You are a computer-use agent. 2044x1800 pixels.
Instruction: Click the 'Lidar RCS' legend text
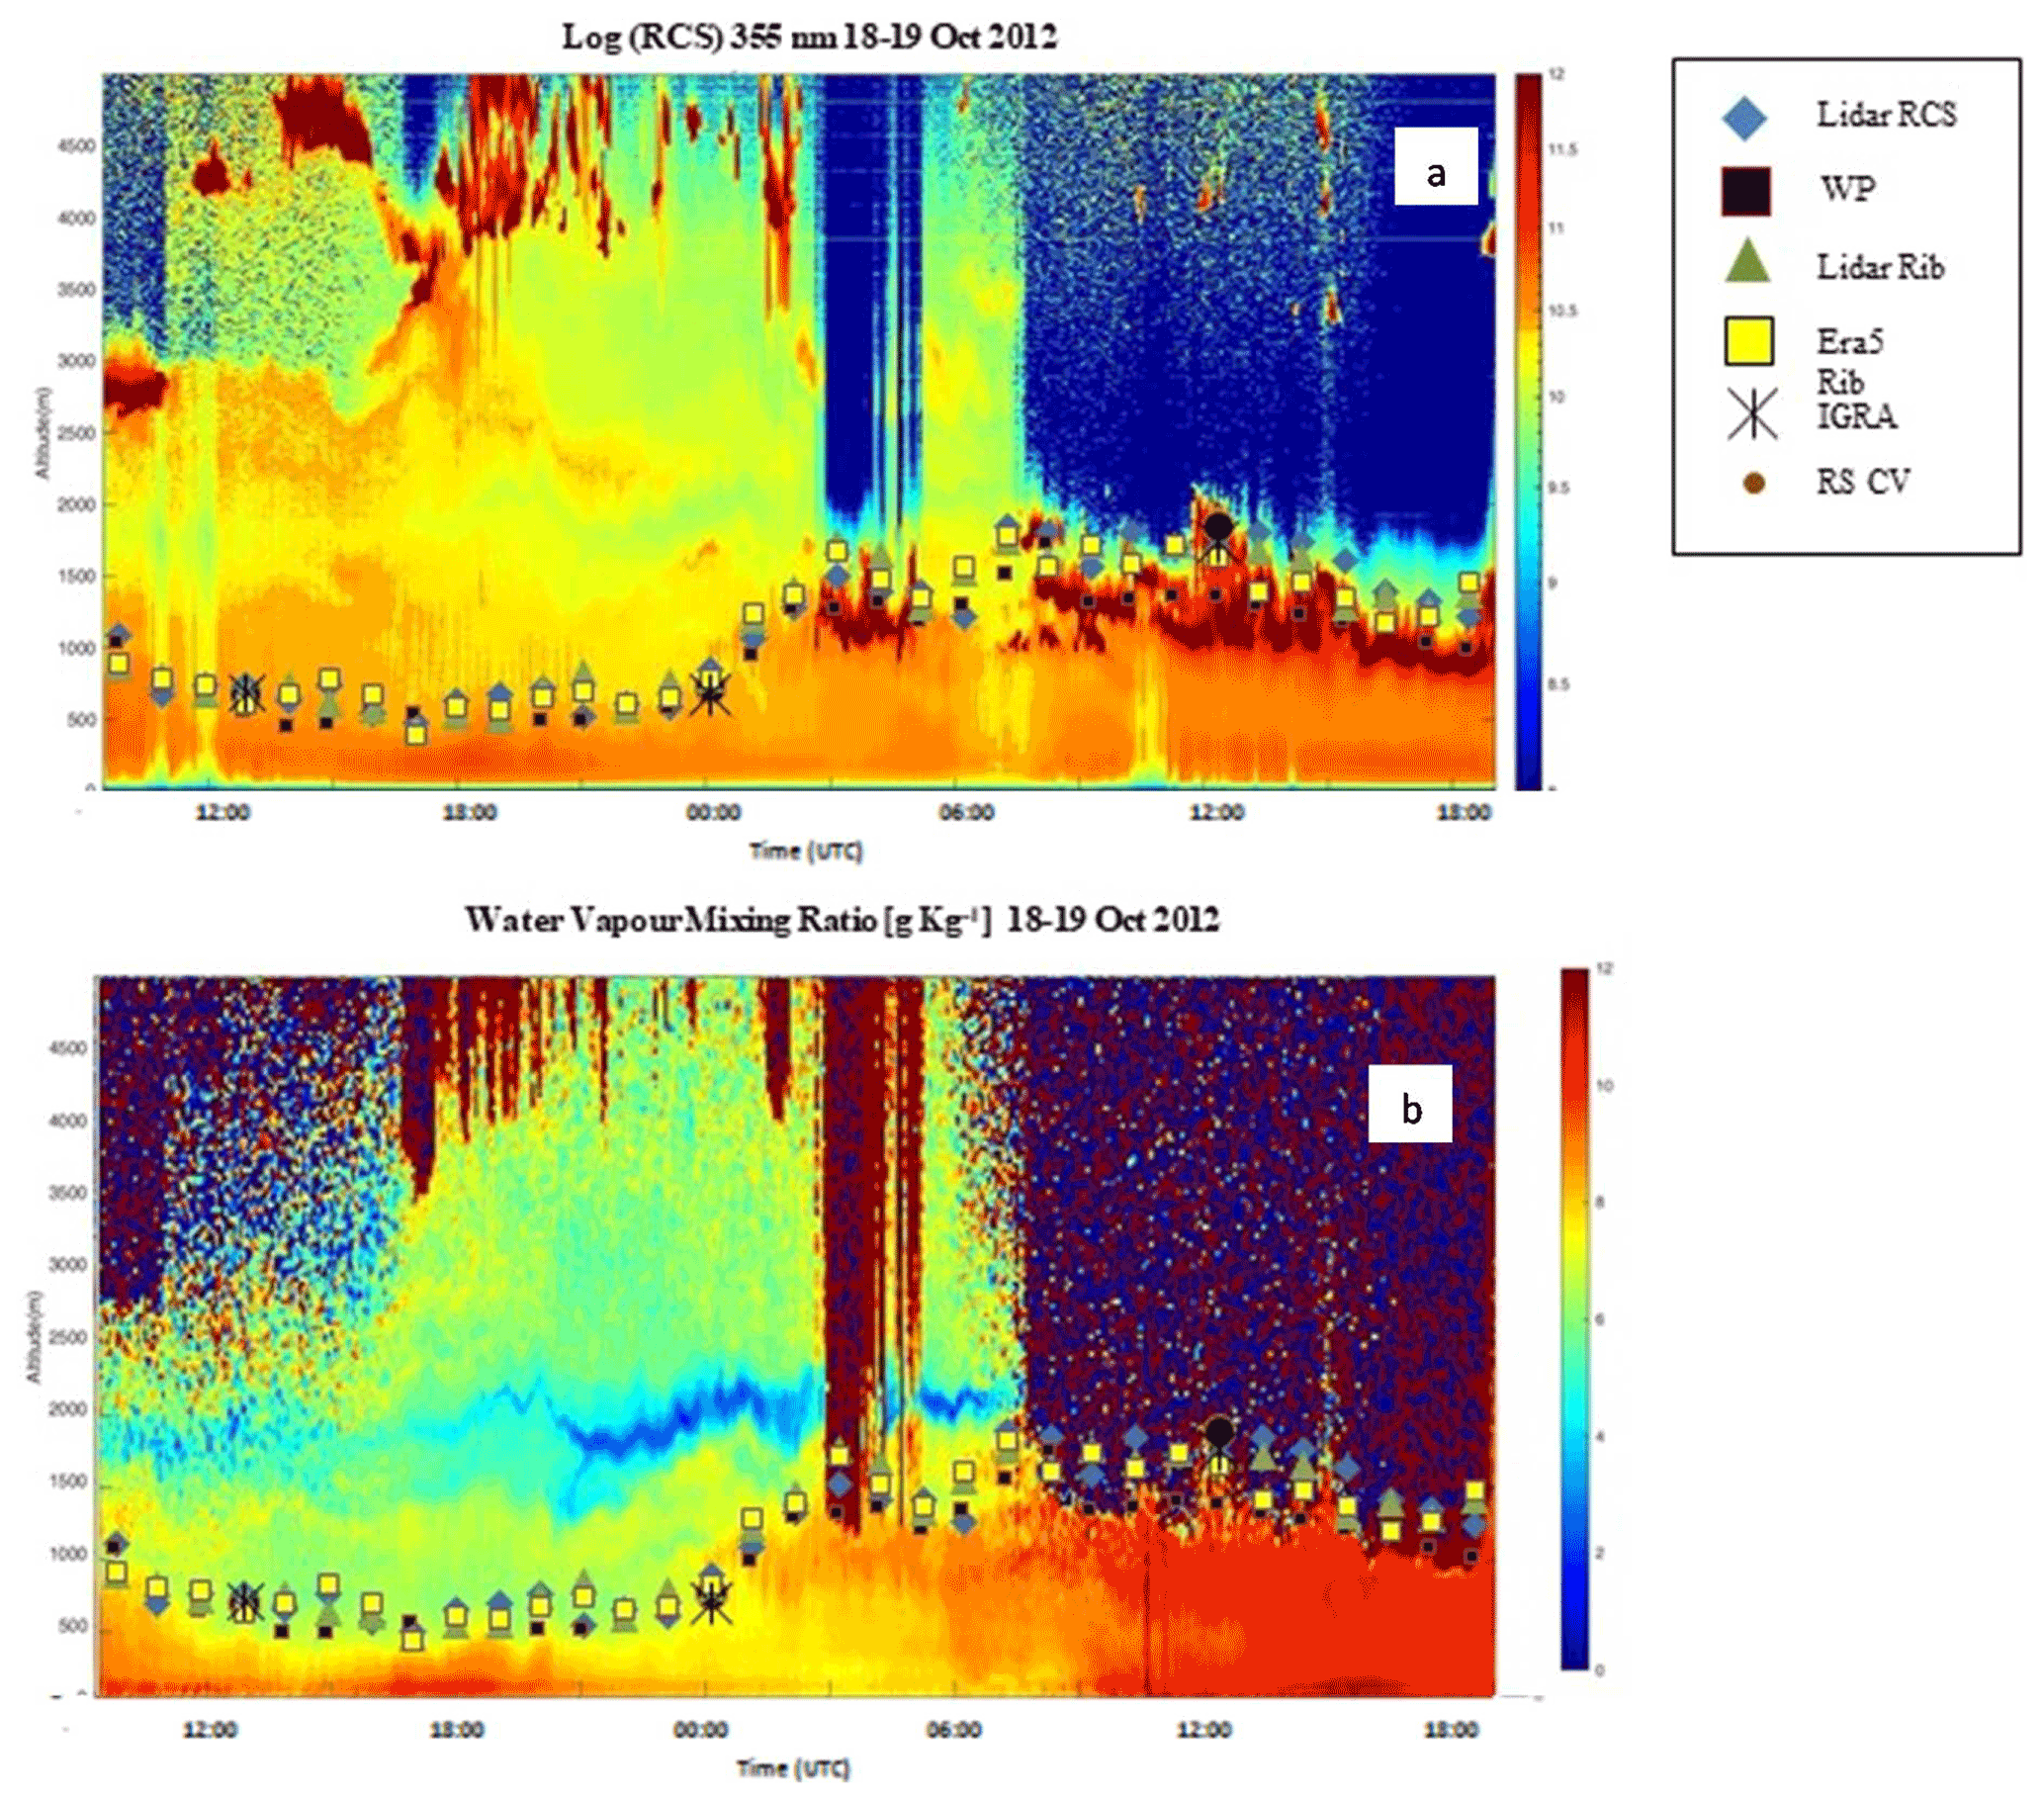[1886, 115]
